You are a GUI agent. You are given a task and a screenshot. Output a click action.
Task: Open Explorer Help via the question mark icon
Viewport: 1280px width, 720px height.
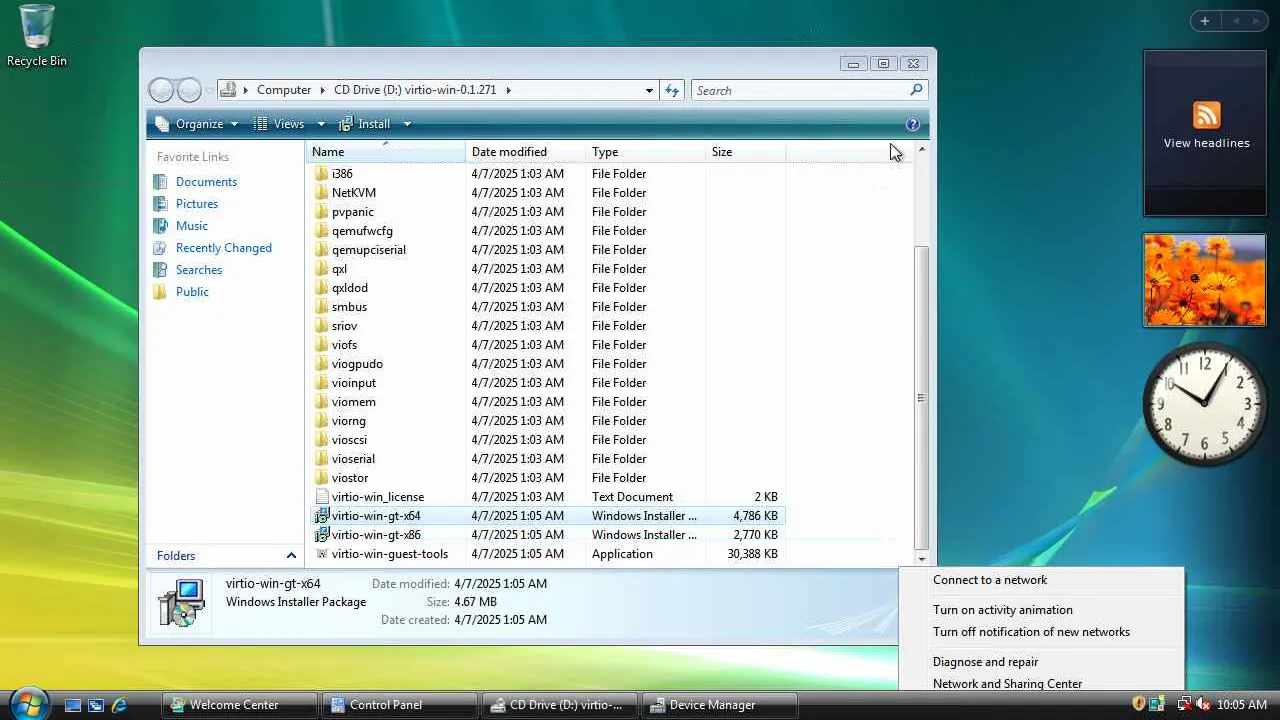pos(912,124)
